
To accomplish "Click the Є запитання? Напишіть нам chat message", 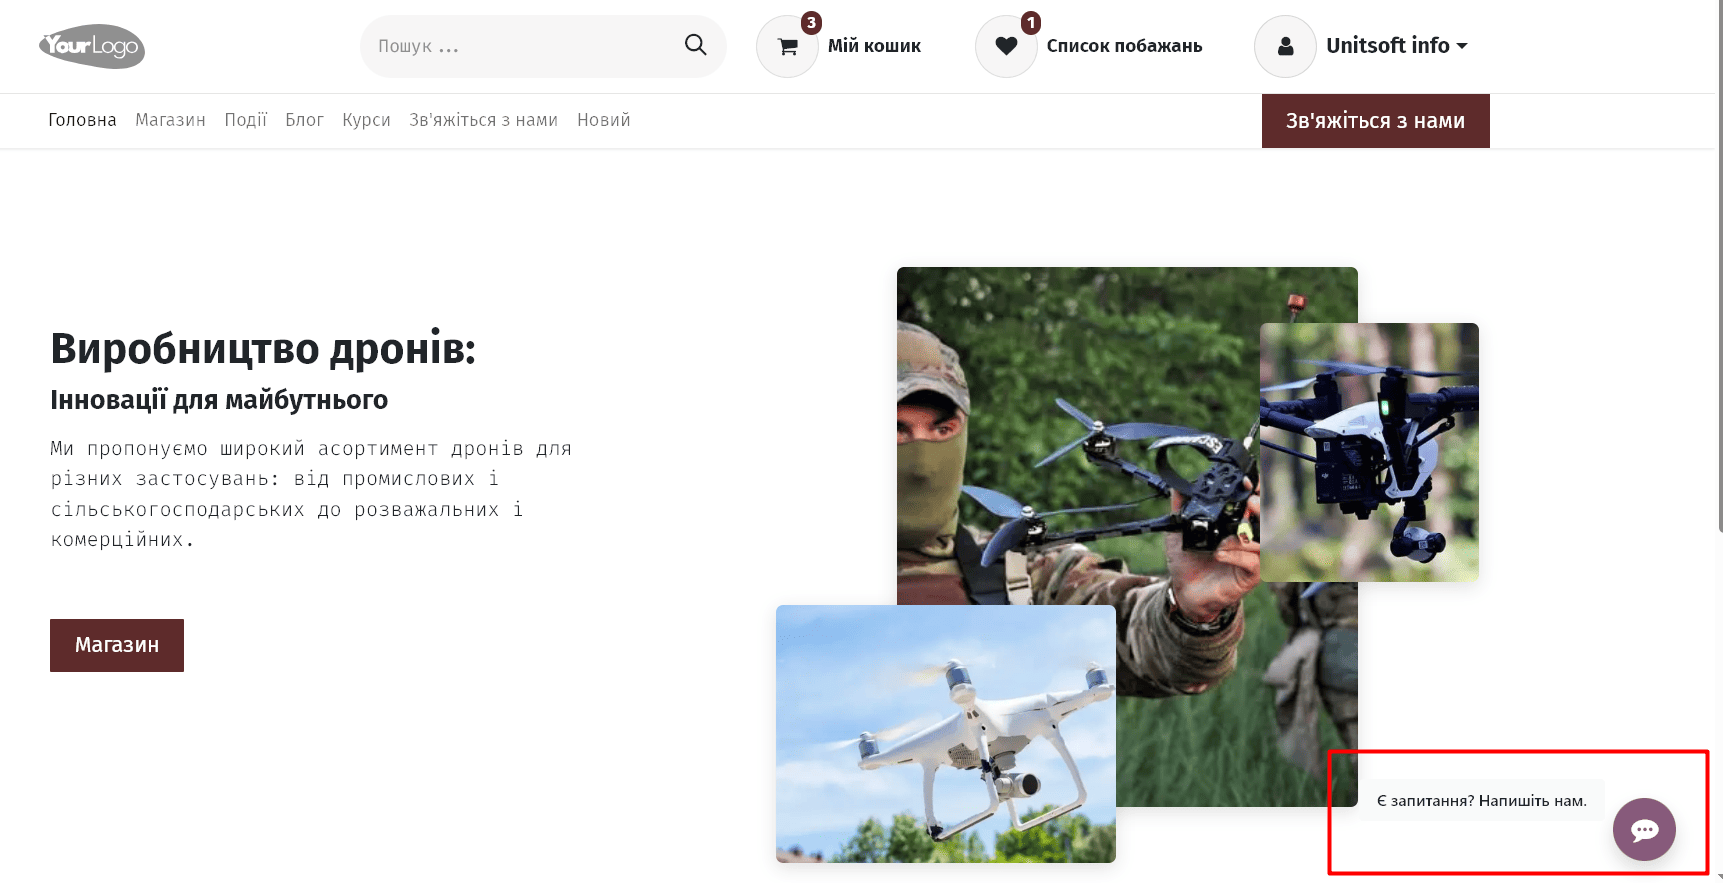I will [x=1481, y=800].
